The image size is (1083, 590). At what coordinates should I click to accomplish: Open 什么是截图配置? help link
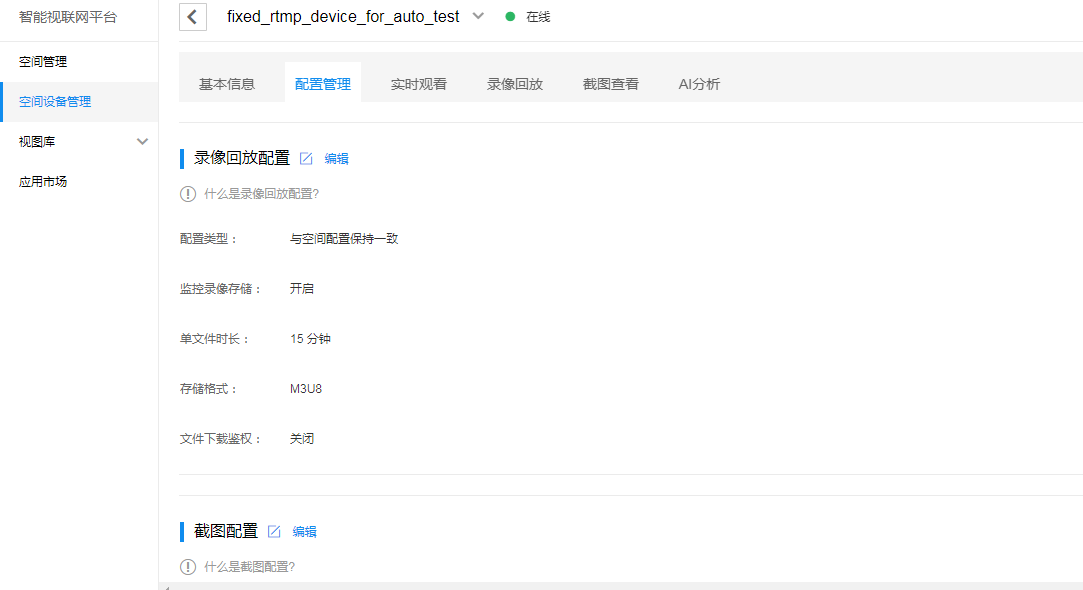tap(249, 567)
